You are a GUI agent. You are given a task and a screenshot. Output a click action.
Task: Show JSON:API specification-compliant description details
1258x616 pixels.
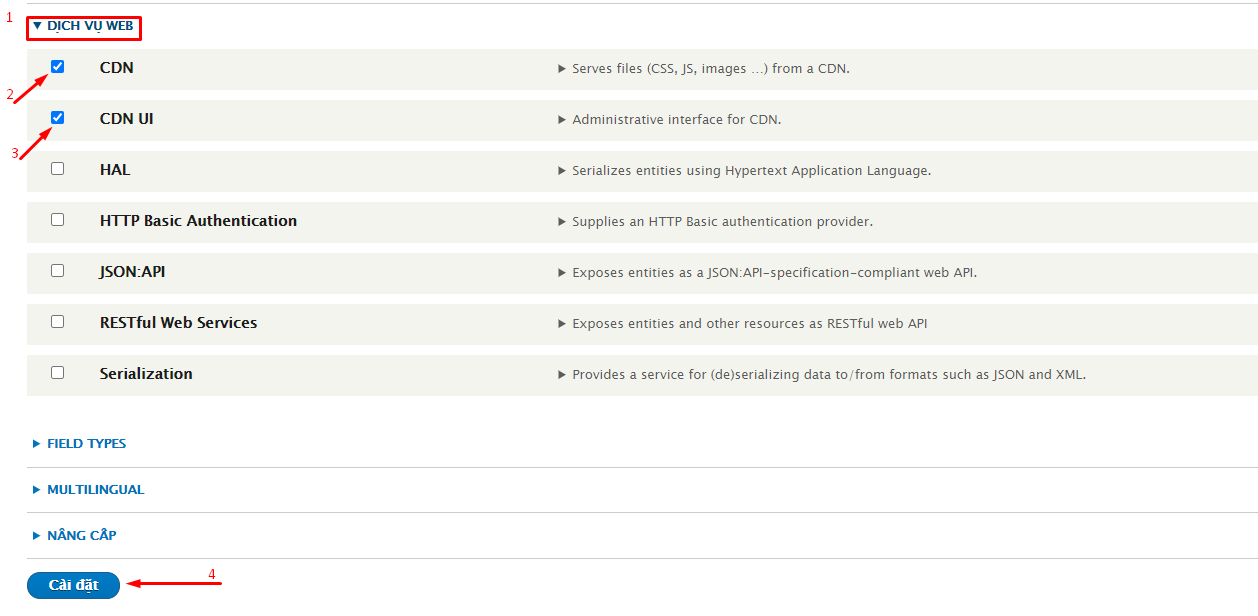pyautogui.click(x=773, y=273)
